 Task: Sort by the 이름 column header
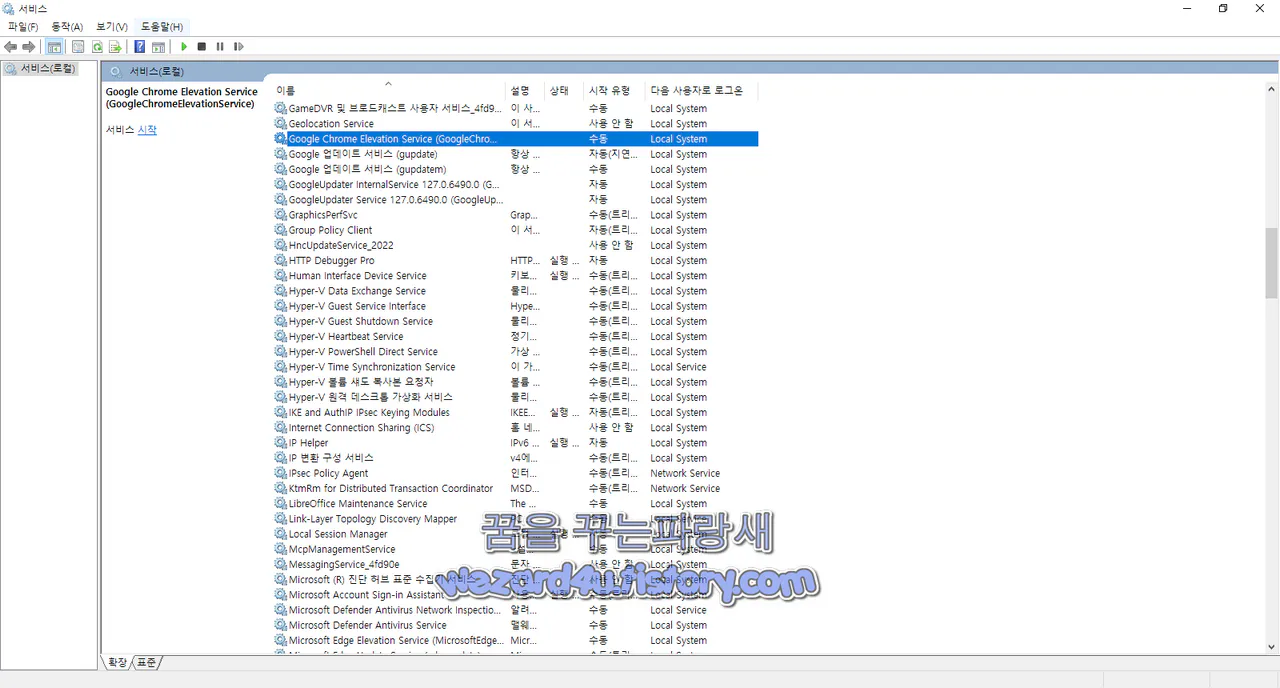point(388,91)
